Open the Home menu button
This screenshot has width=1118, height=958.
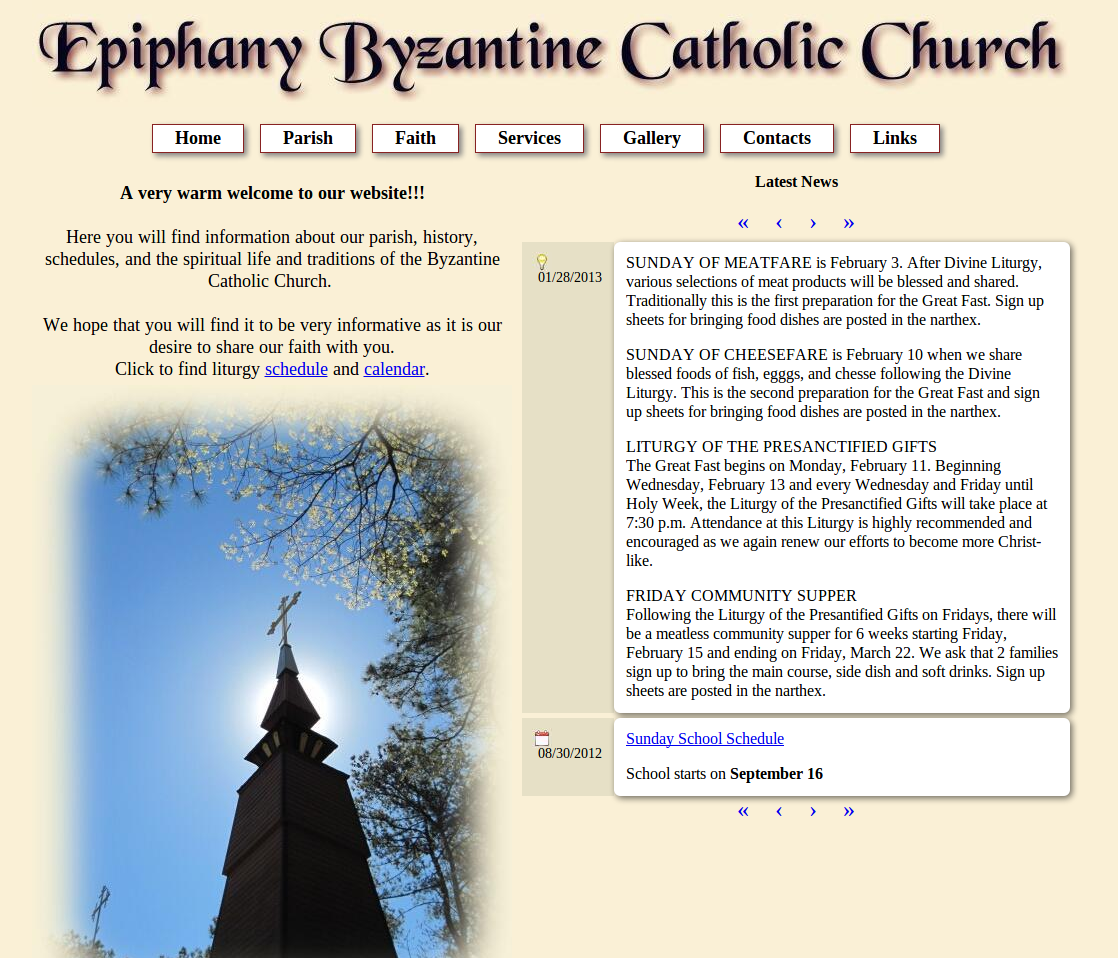pyautogui.click(x=198, y=138)
